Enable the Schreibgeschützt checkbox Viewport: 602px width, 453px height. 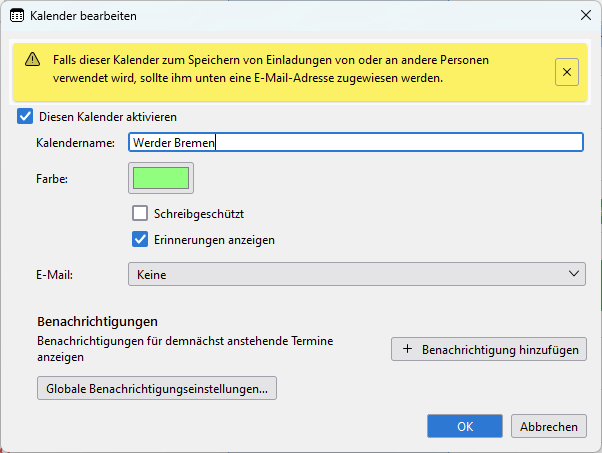[x=140, y=213]
